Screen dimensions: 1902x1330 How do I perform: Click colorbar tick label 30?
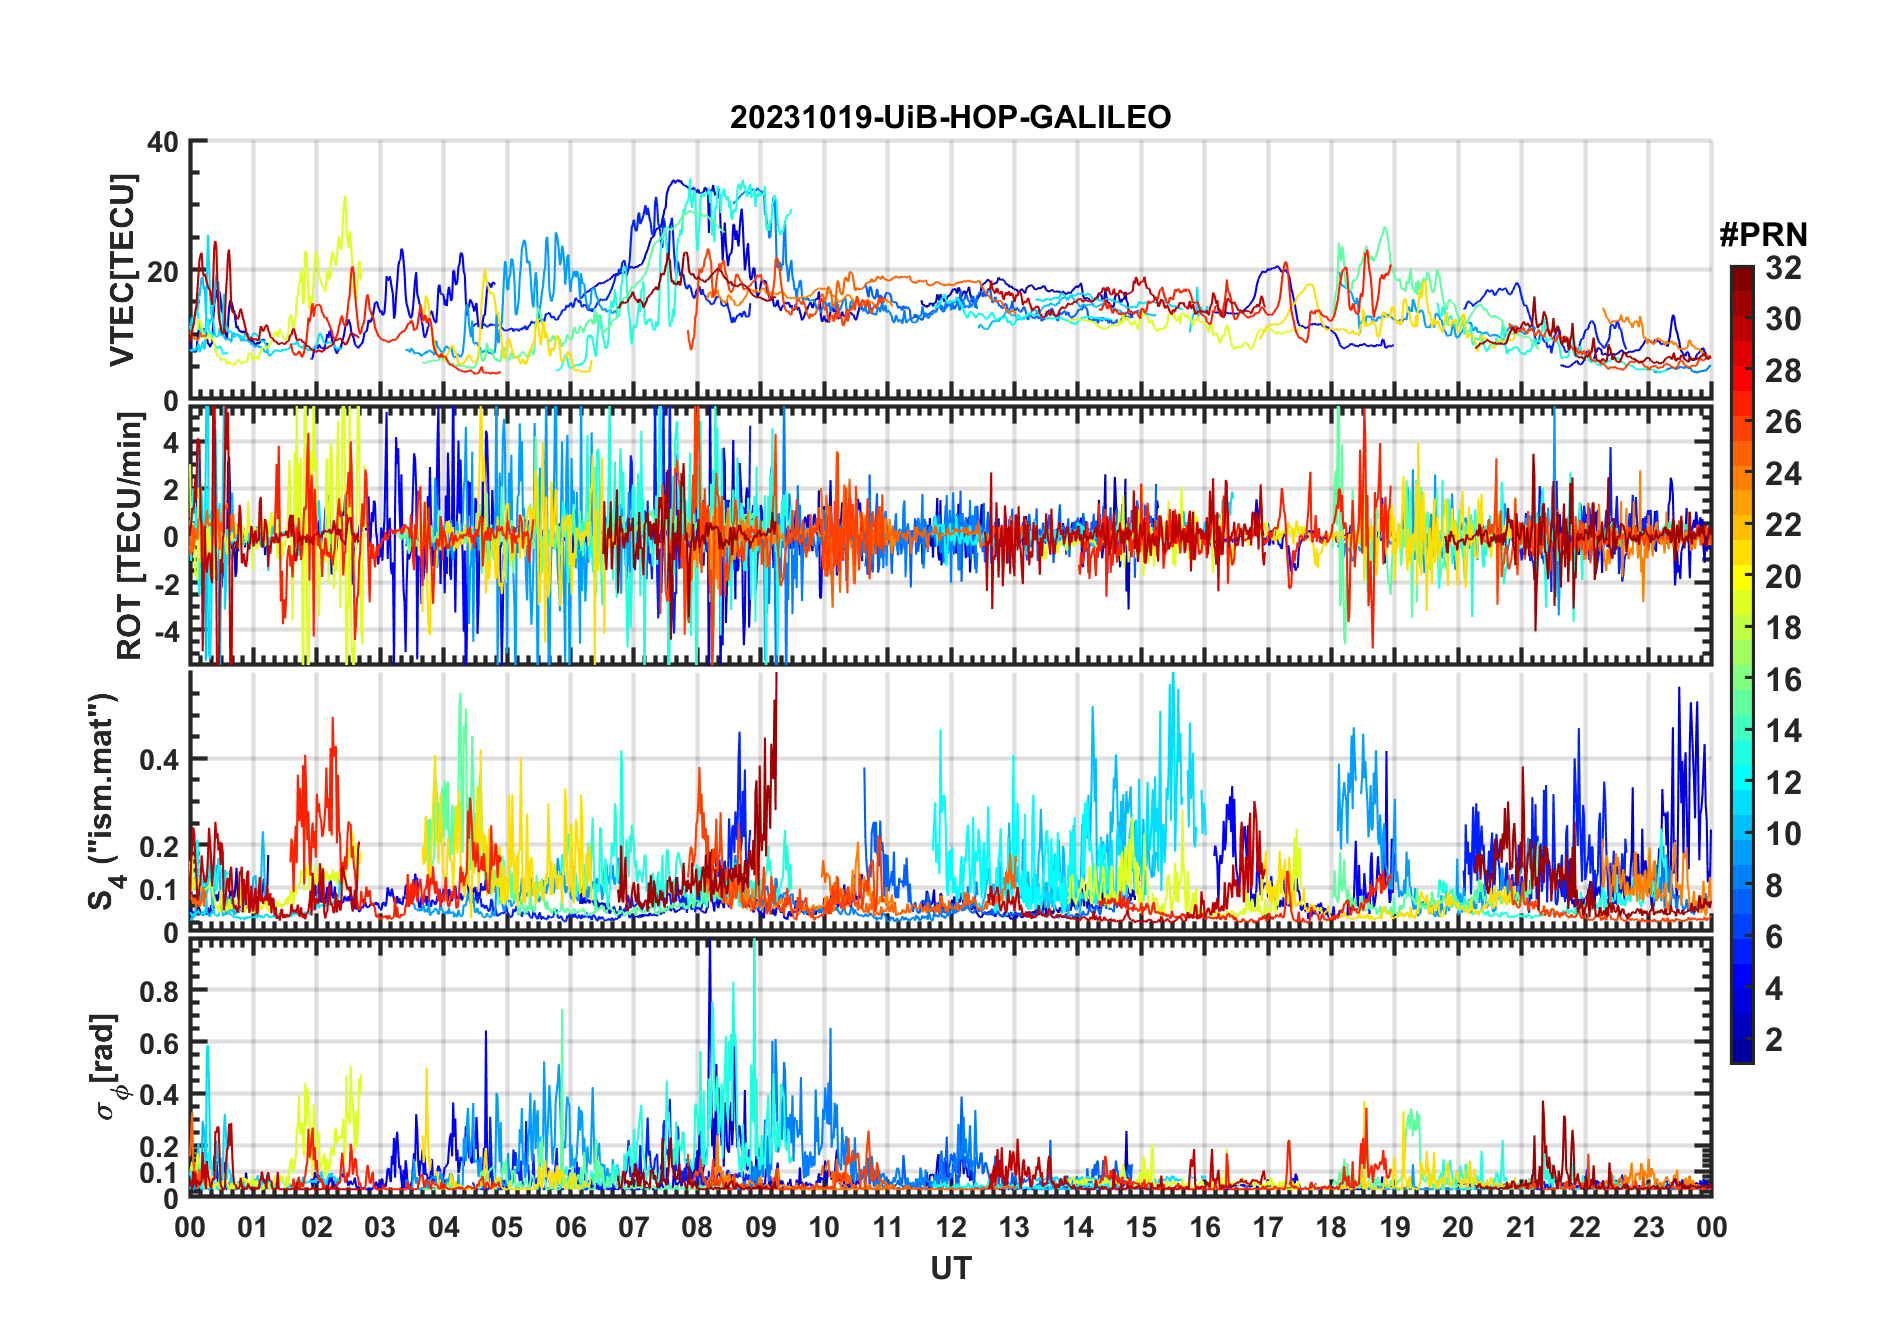[1784, 319]
